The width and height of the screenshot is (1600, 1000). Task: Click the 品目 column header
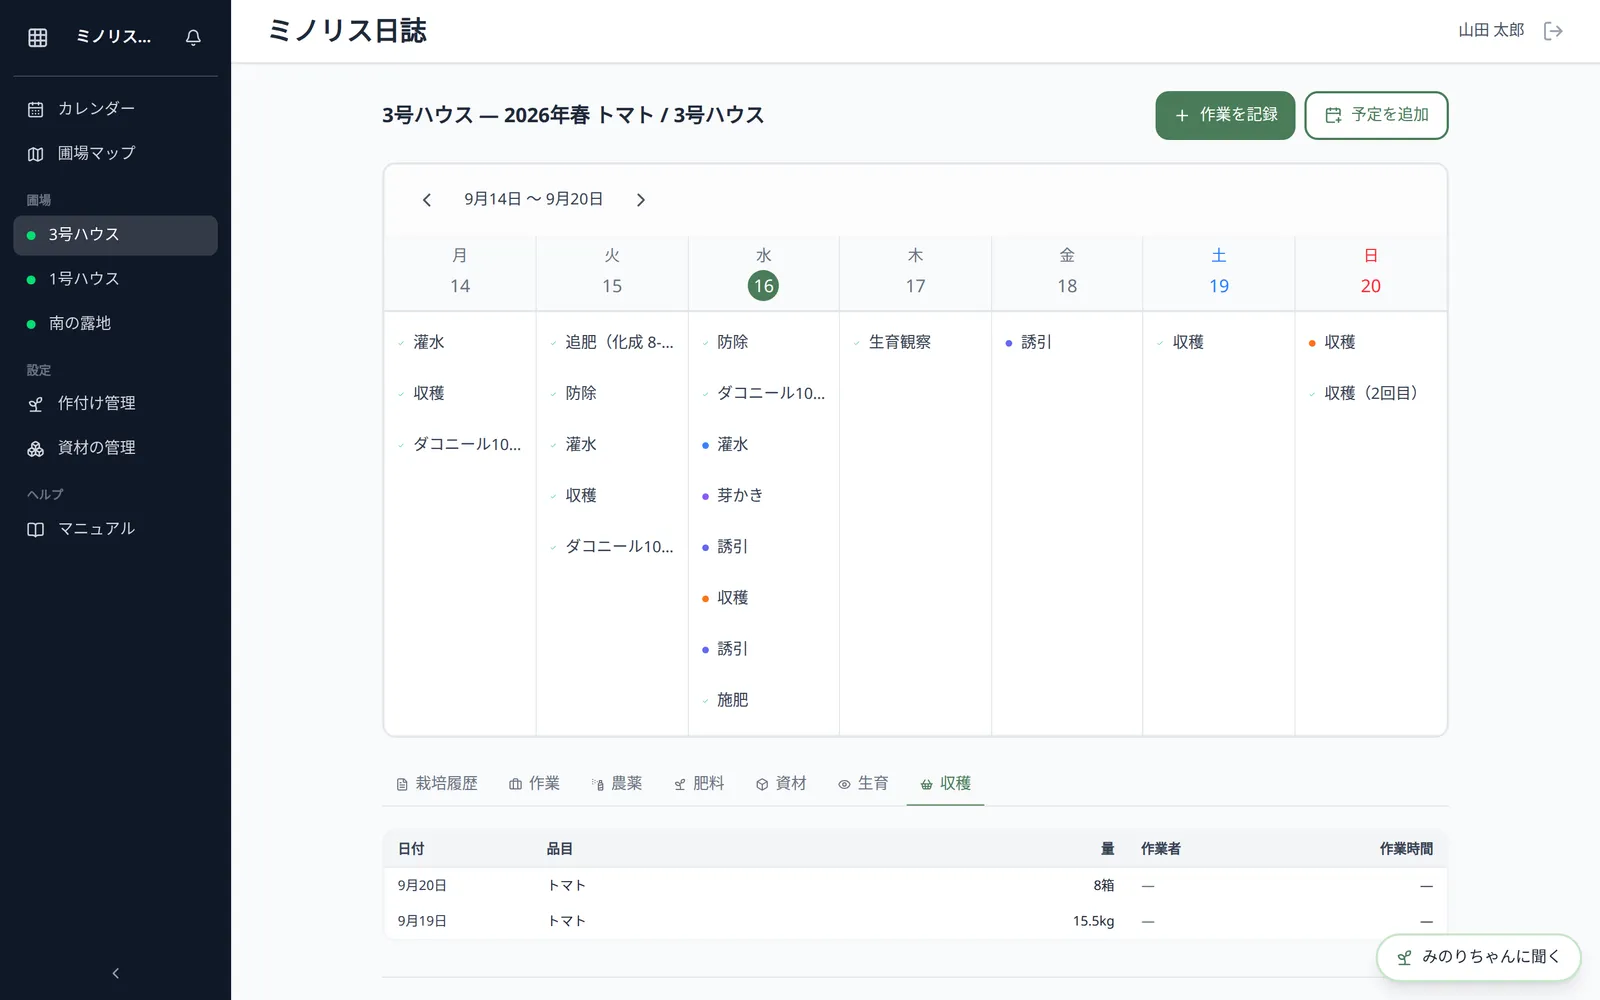pyautogui.click(x=560, y=849)
